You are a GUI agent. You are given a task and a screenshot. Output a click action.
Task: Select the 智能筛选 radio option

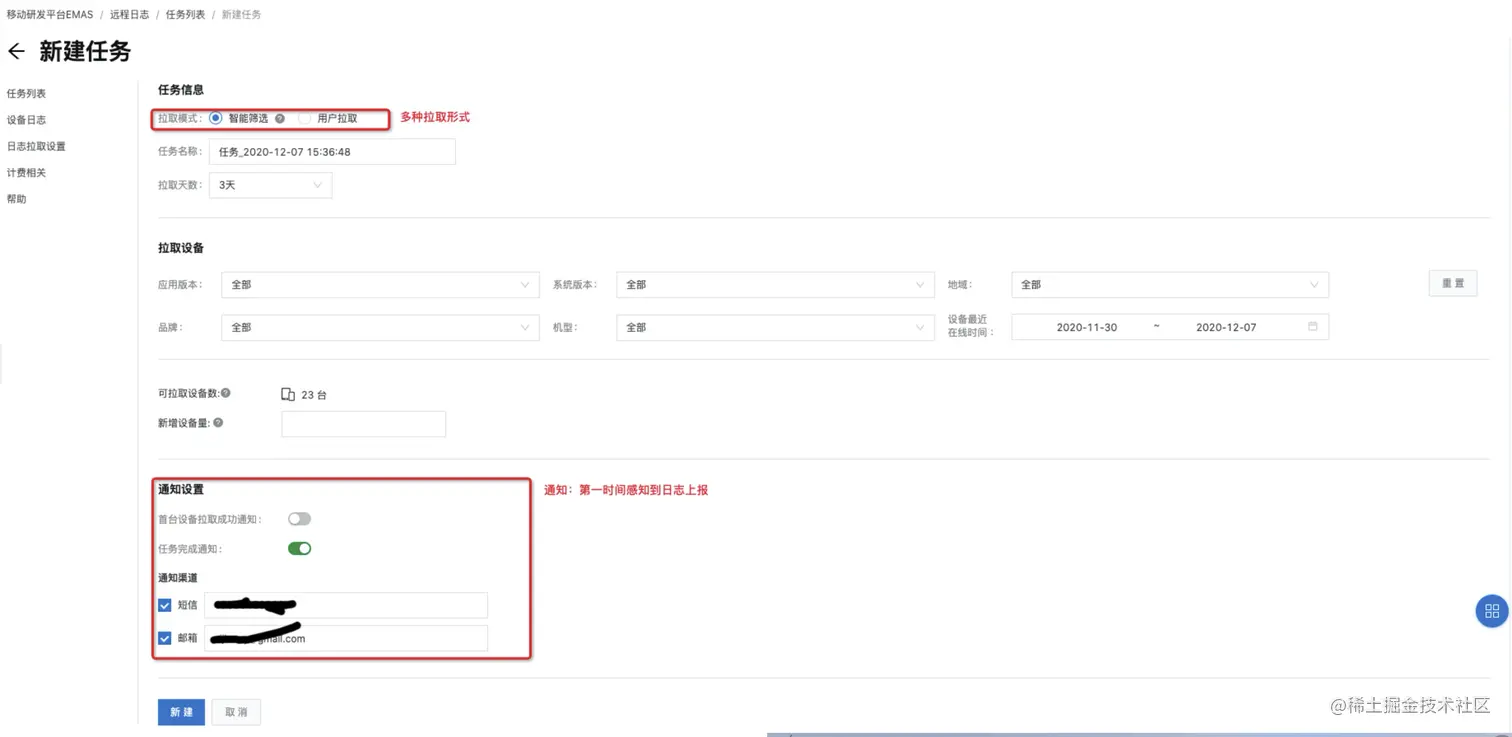pyautogui.click(x=216, y=118)
